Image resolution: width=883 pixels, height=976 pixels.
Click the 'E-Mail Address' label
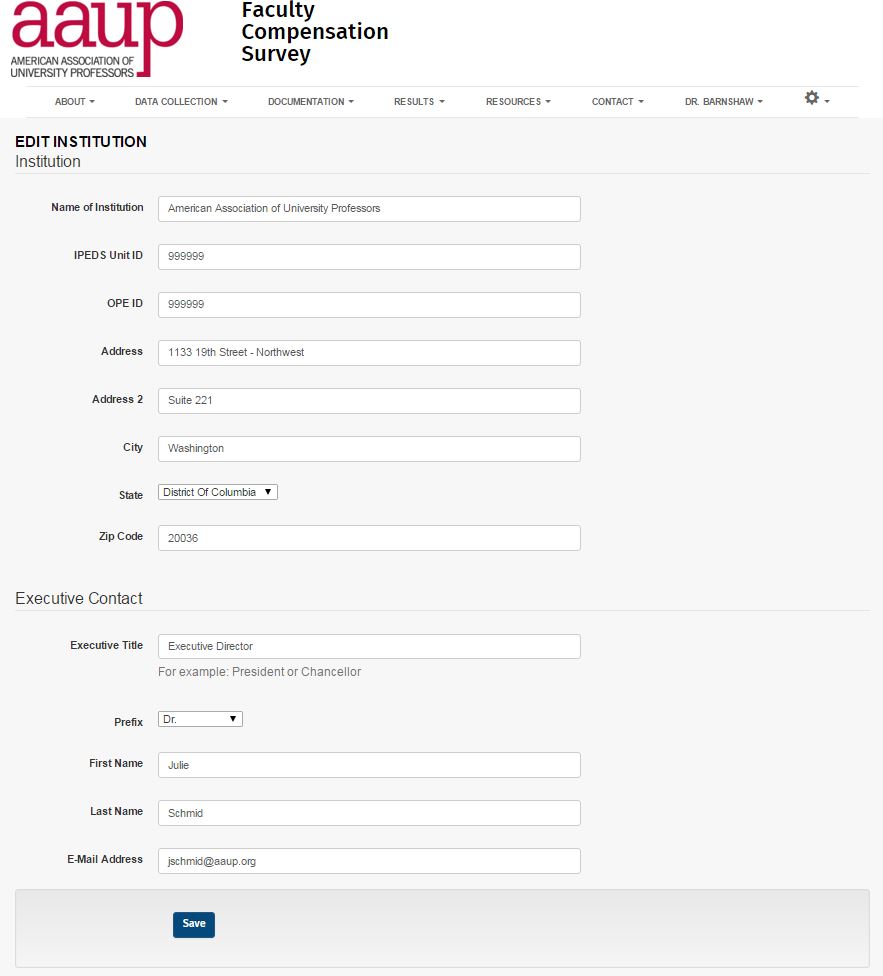105,859
